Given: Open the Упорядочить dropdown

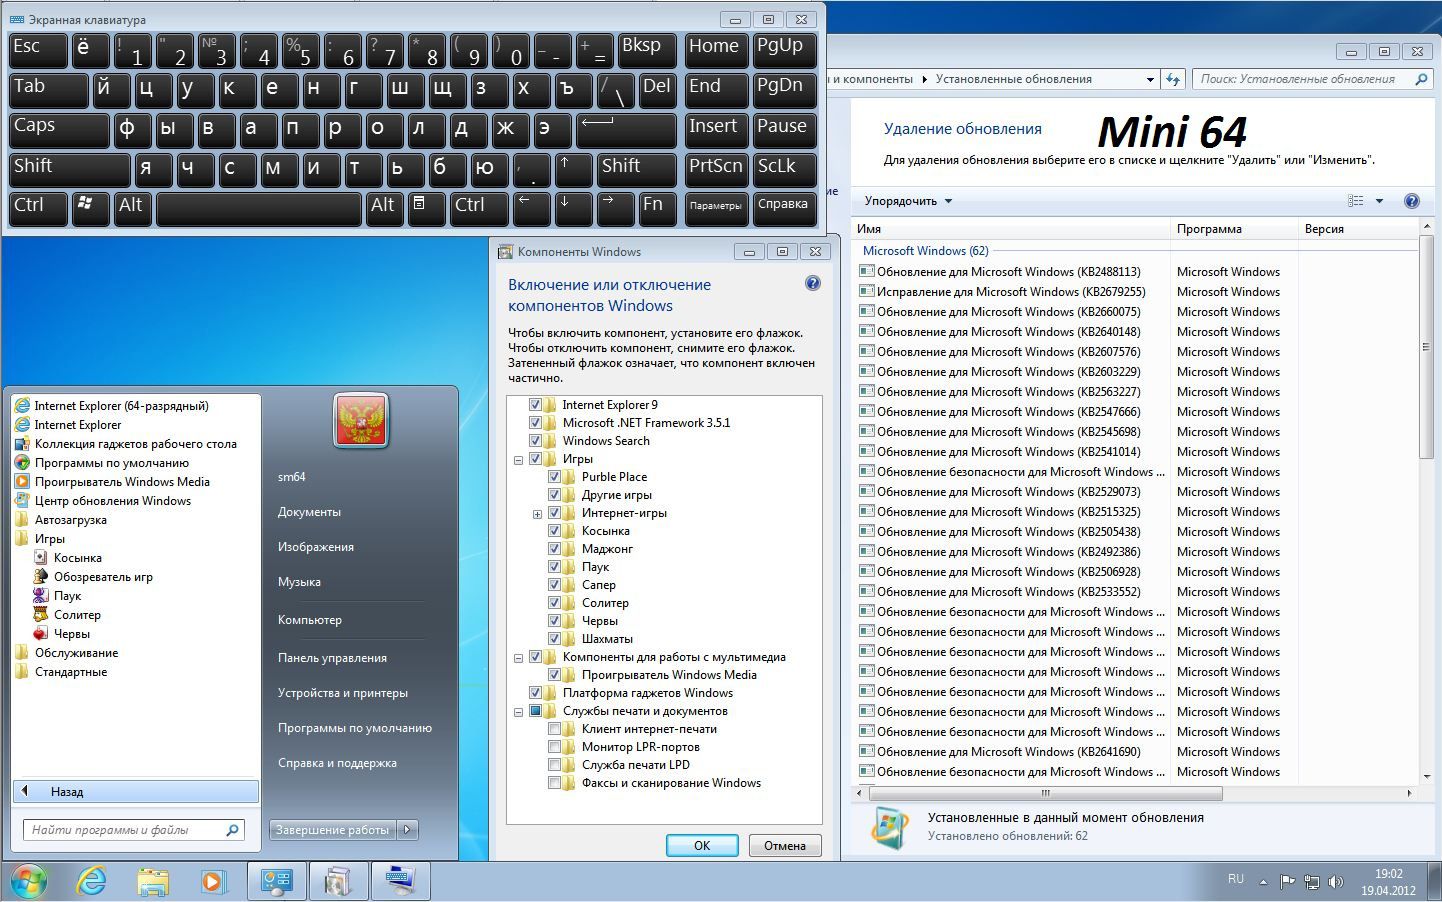Looking at the screenshot, I should tap(908, 201).
